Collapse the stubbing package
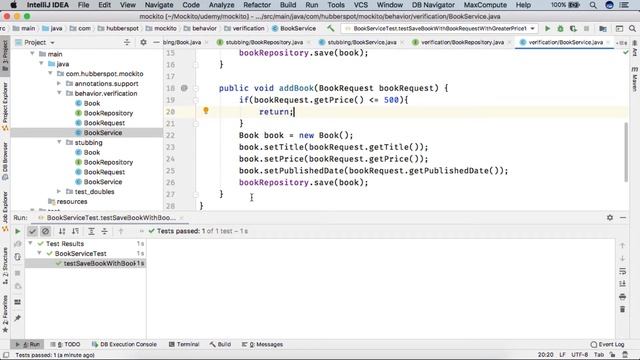 pyautogui.click(x=59, y=142)
